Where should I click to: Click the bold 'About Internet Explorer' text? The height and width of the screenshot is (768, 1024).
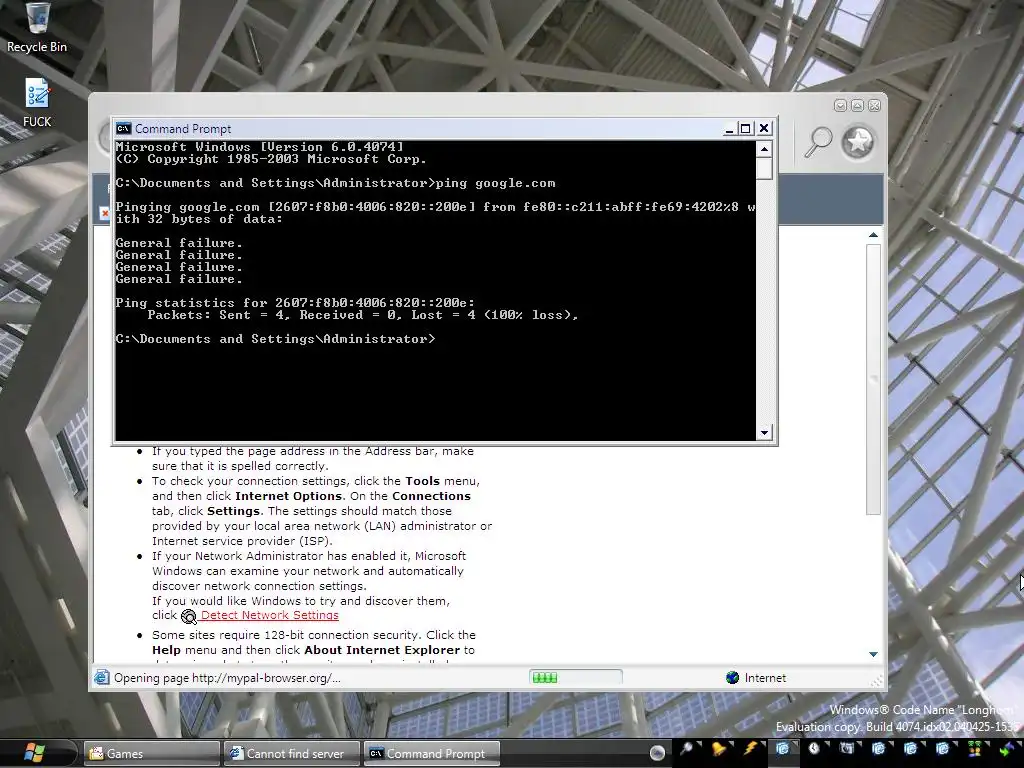[x=382, y=650]
